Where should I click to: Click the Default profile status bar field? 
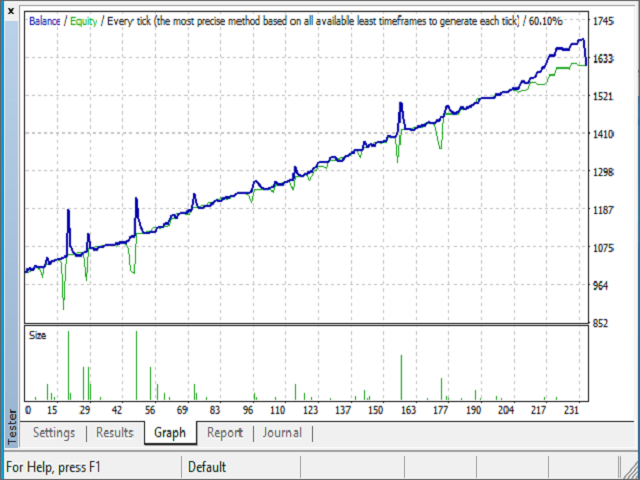click(x=207, y=467)
